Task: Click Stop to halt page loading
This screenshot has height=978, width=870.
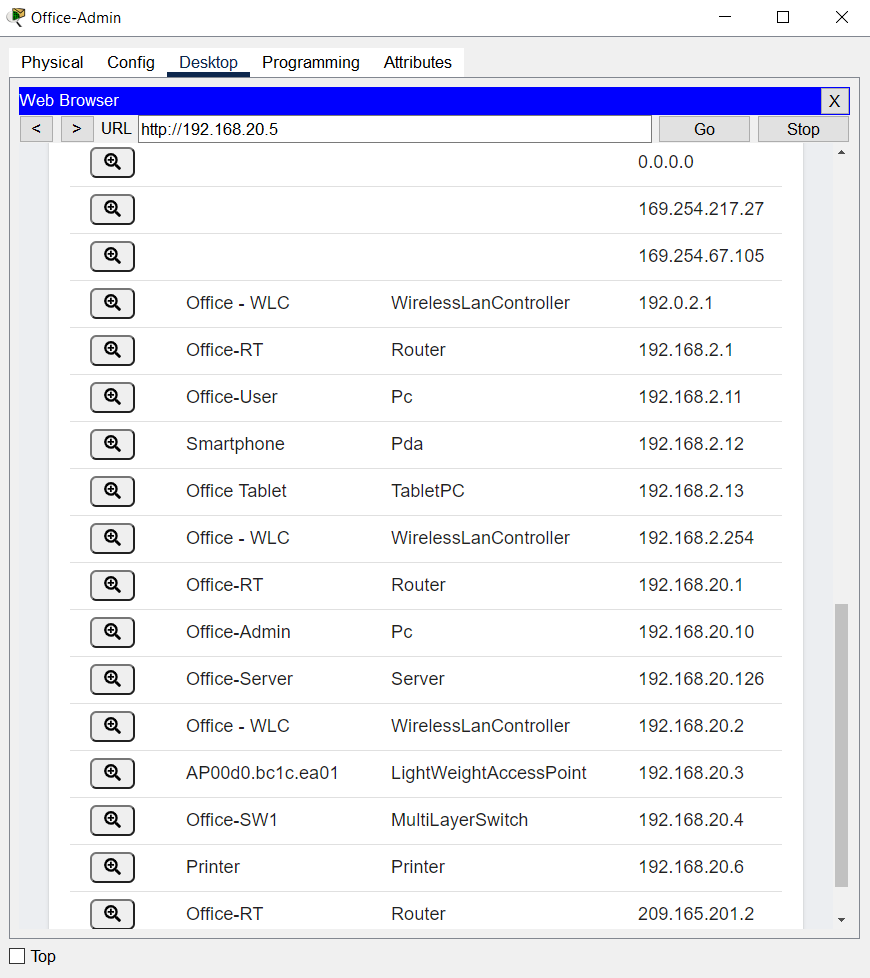Action: pos(803,128)
